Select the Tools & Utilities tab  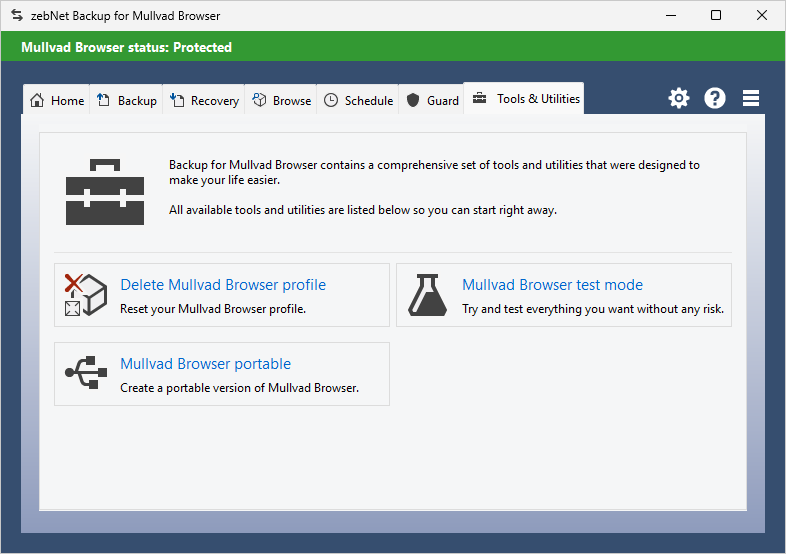(525, 99)
